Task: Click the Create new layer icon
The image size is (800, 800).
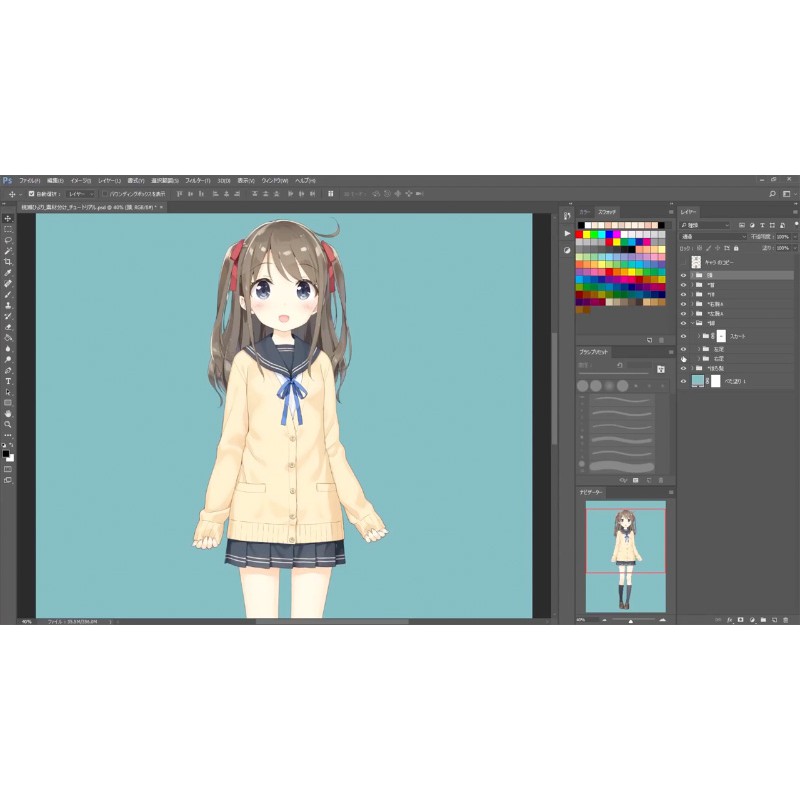Action: pos(775,622)
